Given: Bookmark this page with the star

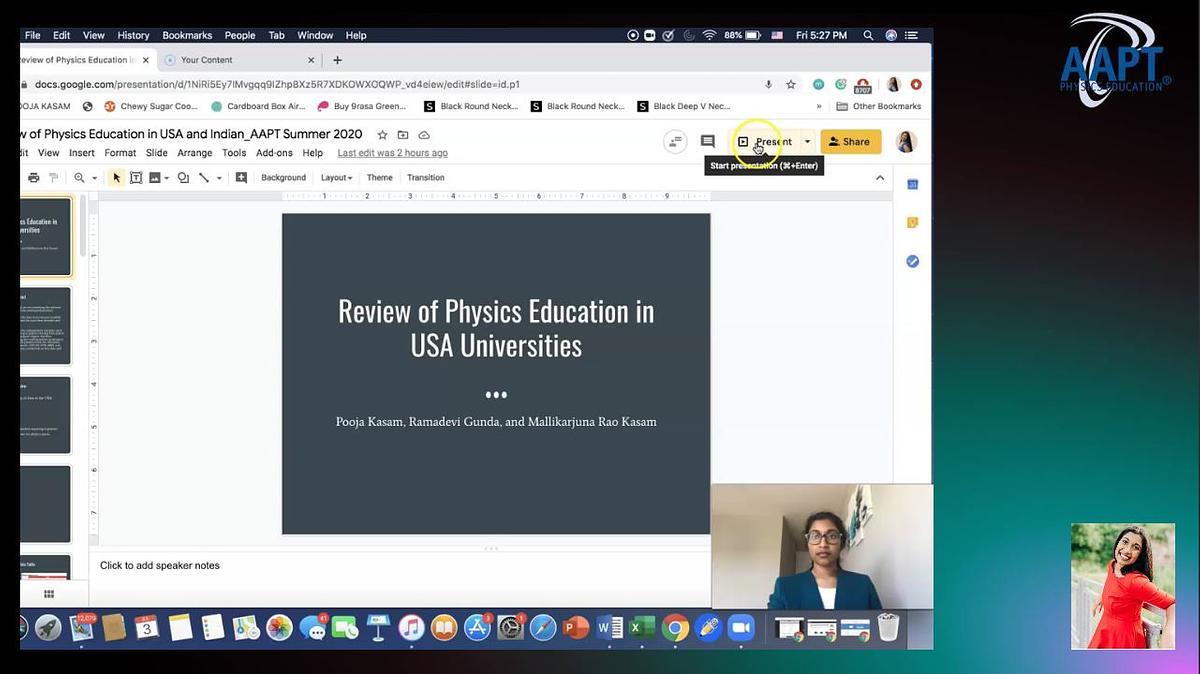Looking at the screenshot, I should [791, 85].
